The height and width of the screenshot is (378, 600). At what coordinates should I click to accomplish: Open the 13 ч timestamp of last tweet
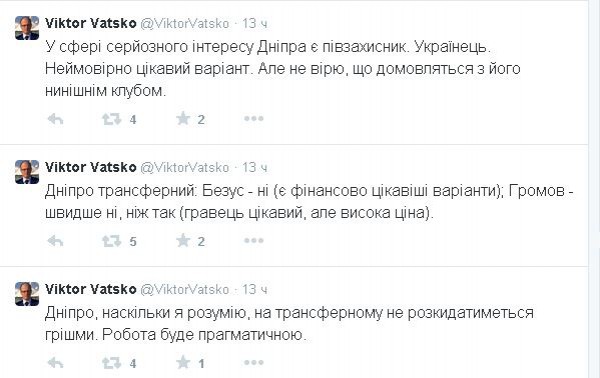pyautogui.click(x=254, y=289)
